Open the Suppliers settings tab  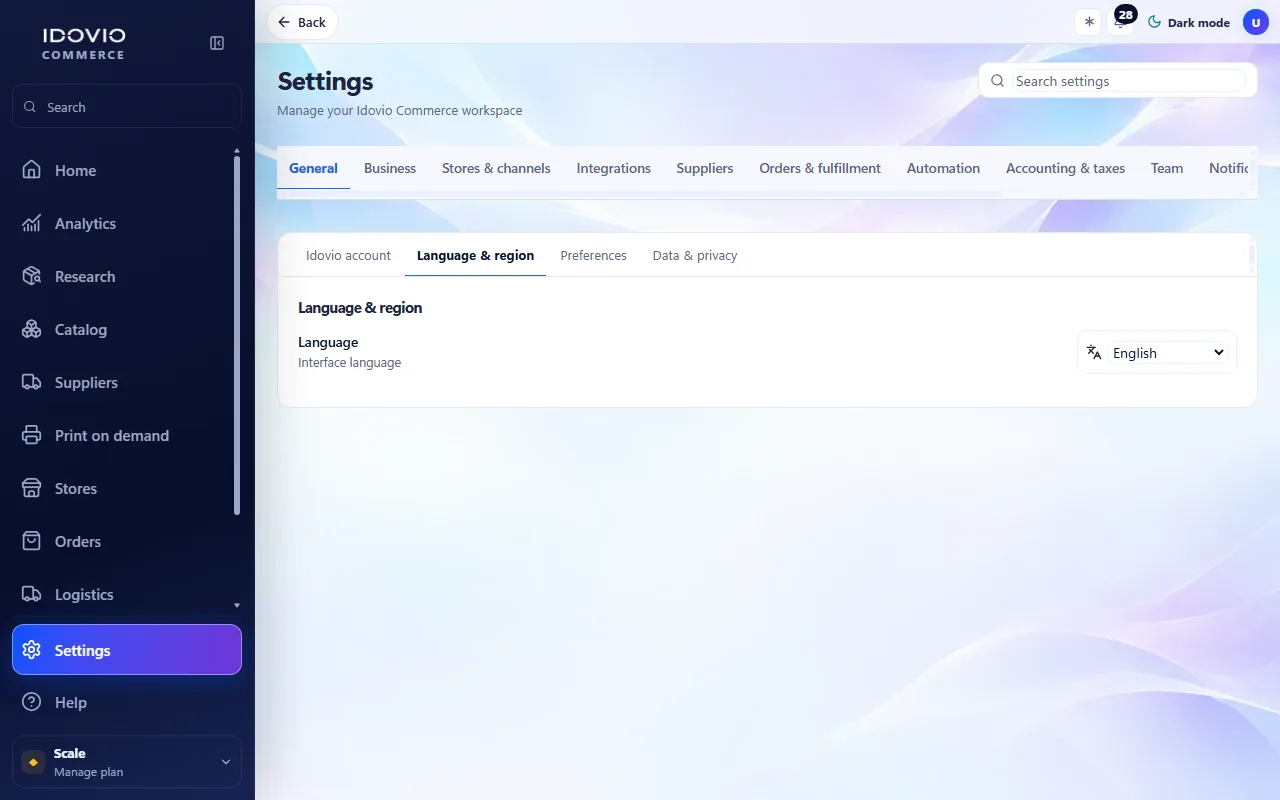tap(705, 168)
